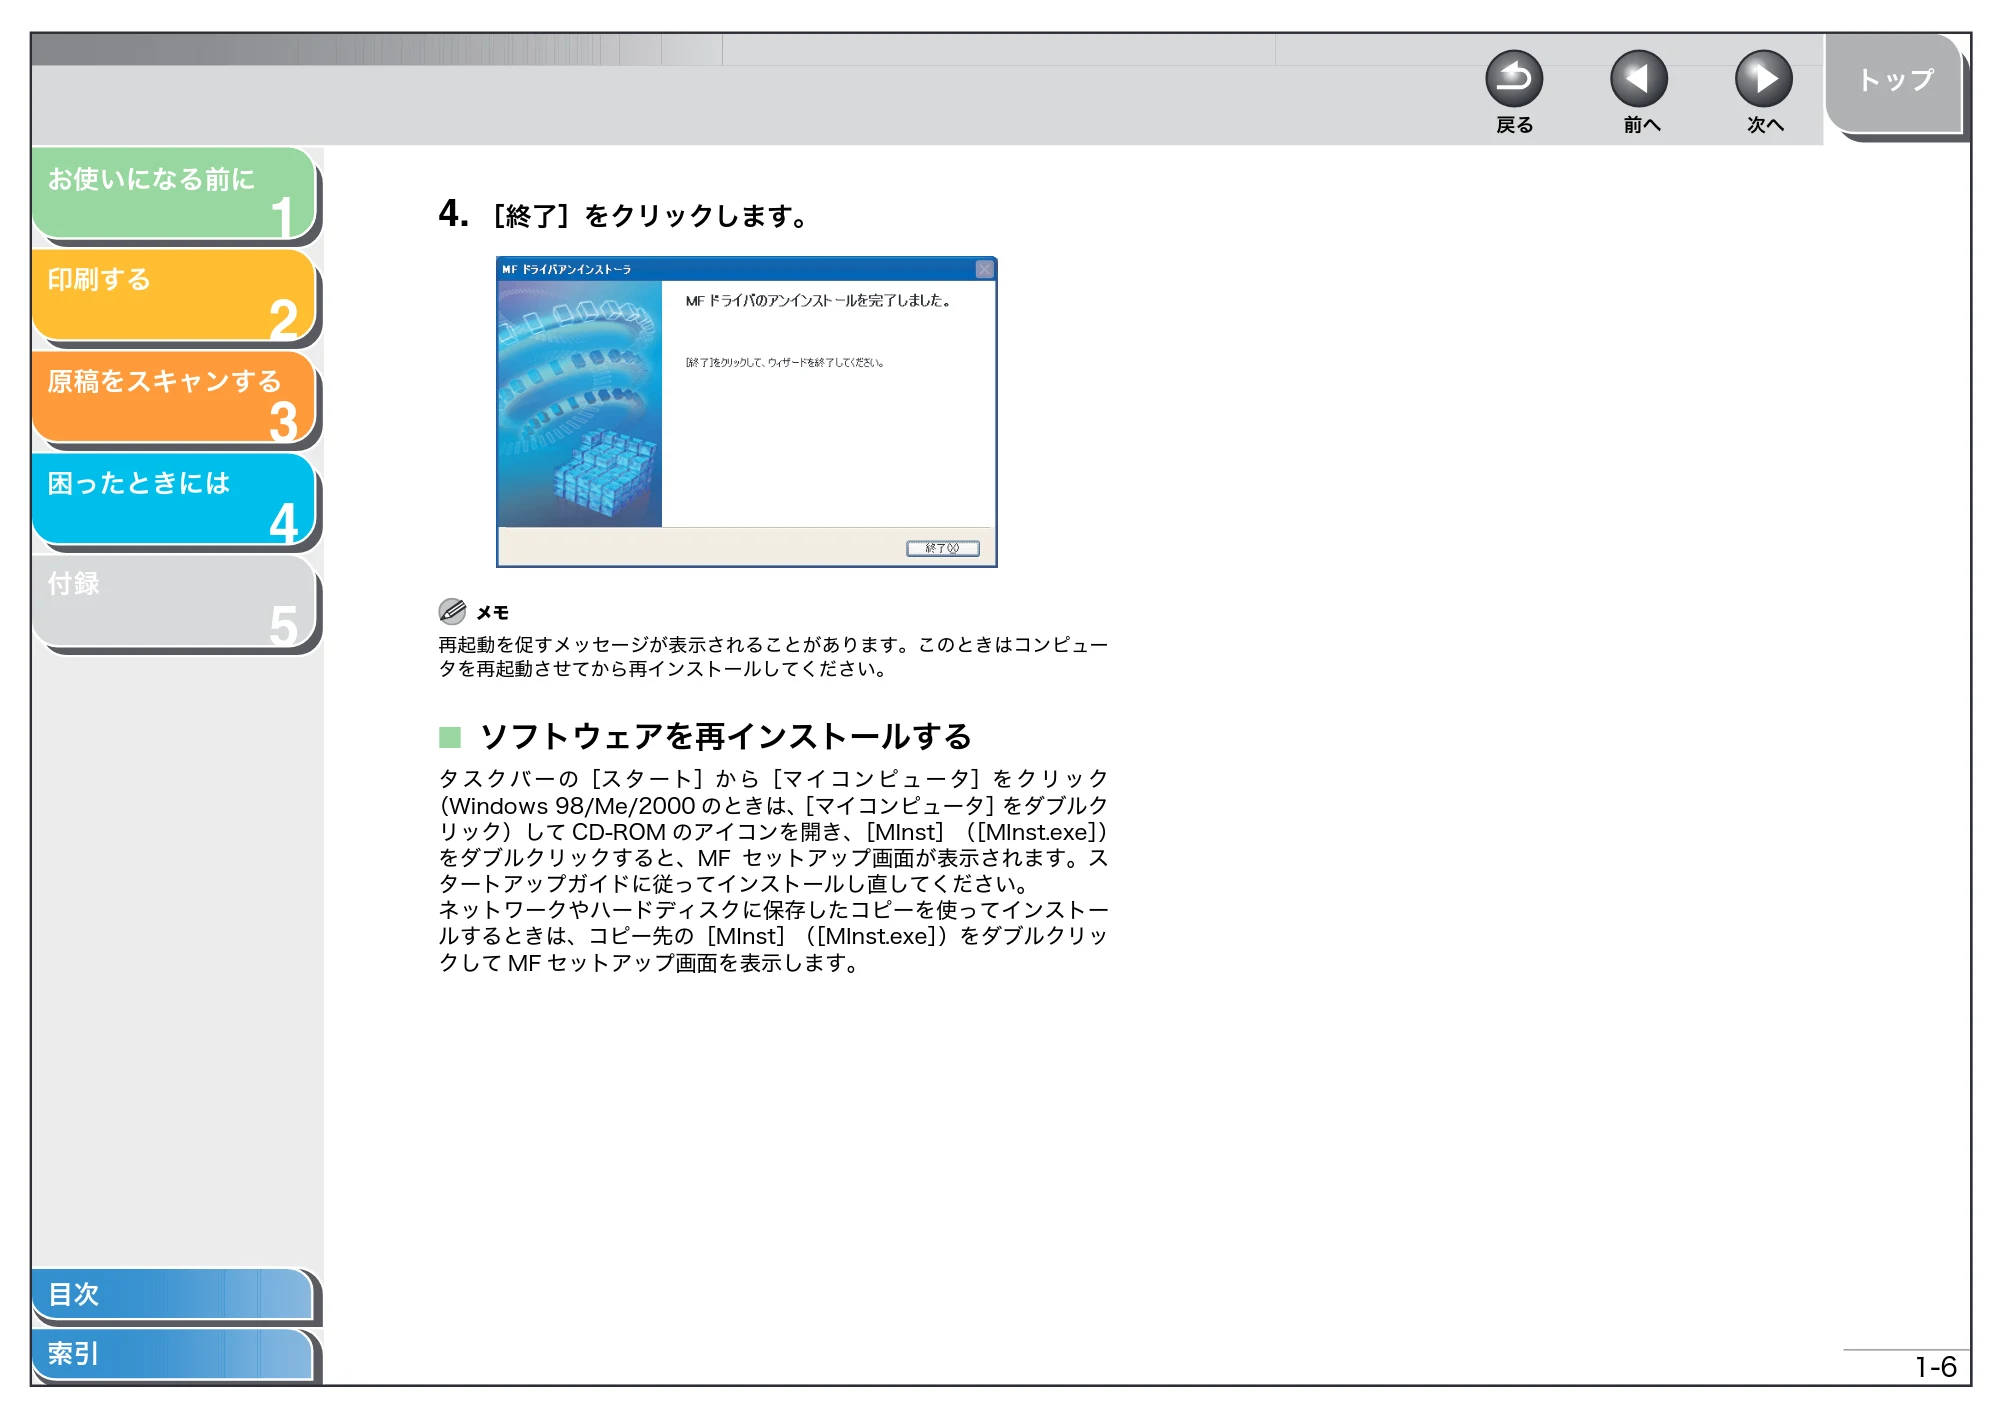Click page number 1-6
This screenshot has width=2000, height=1415.
[1935, 1367]
